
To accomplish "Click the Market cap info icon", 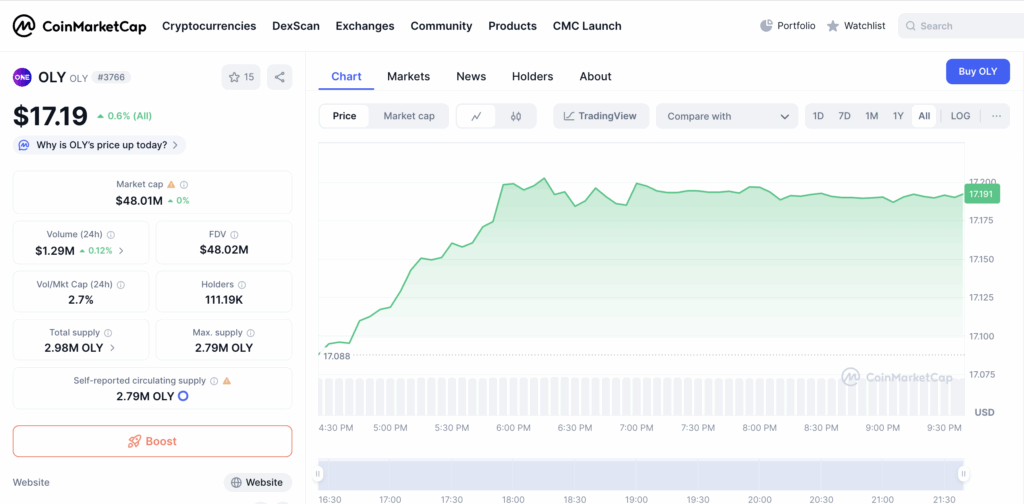I will [x=184, y=185].
